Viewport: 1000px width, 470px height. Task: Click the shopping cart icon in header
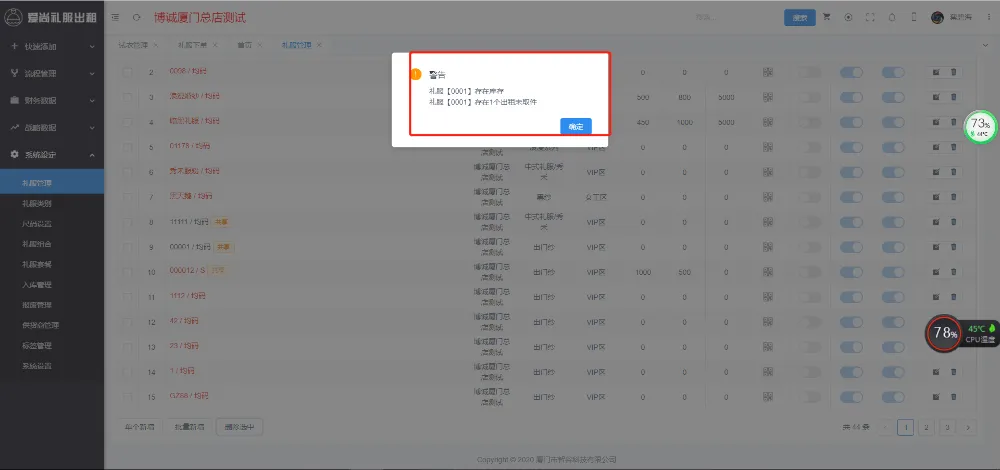(826, 18)
